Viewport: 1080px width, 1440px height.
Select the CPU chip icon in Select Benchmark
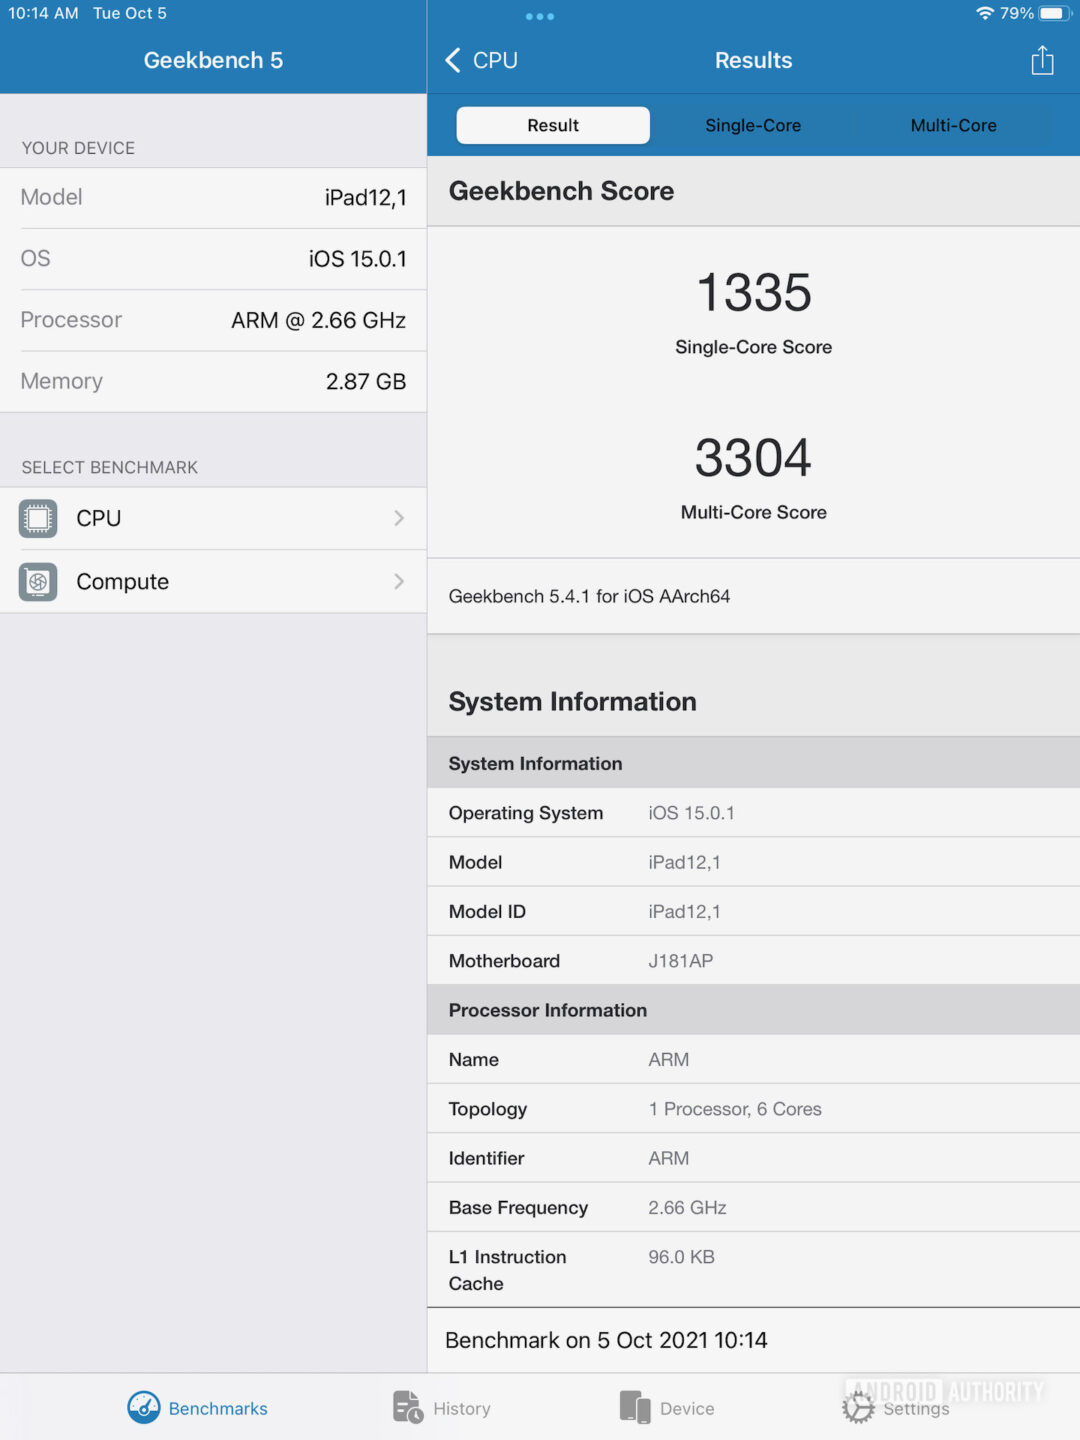[x=37, y=518]
